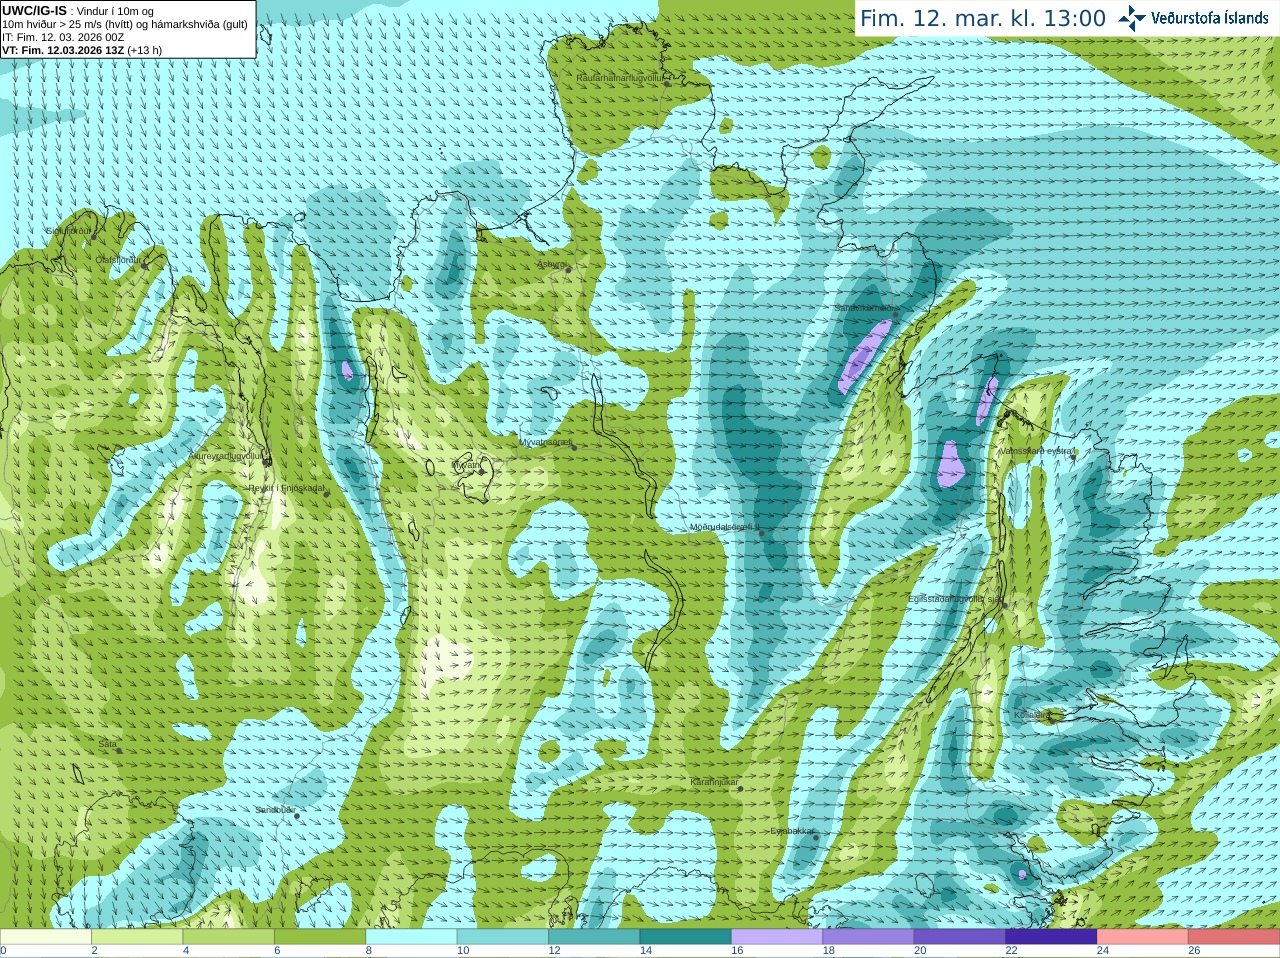1280x958 pixels.
Task: Click the 'UWC/IG-IS' model info header
Action: click(34, 10)
